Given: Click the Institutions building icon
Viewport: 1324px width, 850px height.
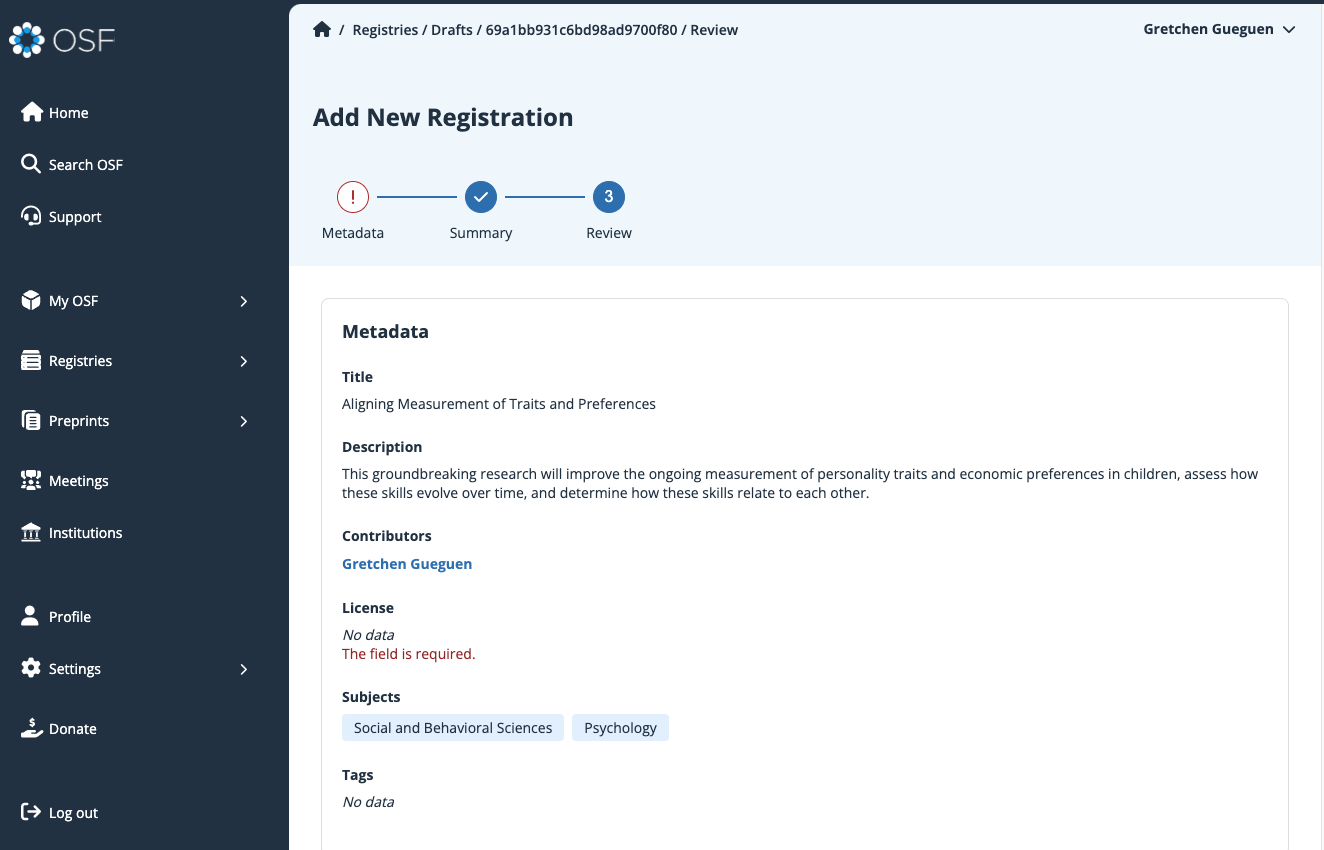Looking at the screenshot, I should tap(31, 532).
